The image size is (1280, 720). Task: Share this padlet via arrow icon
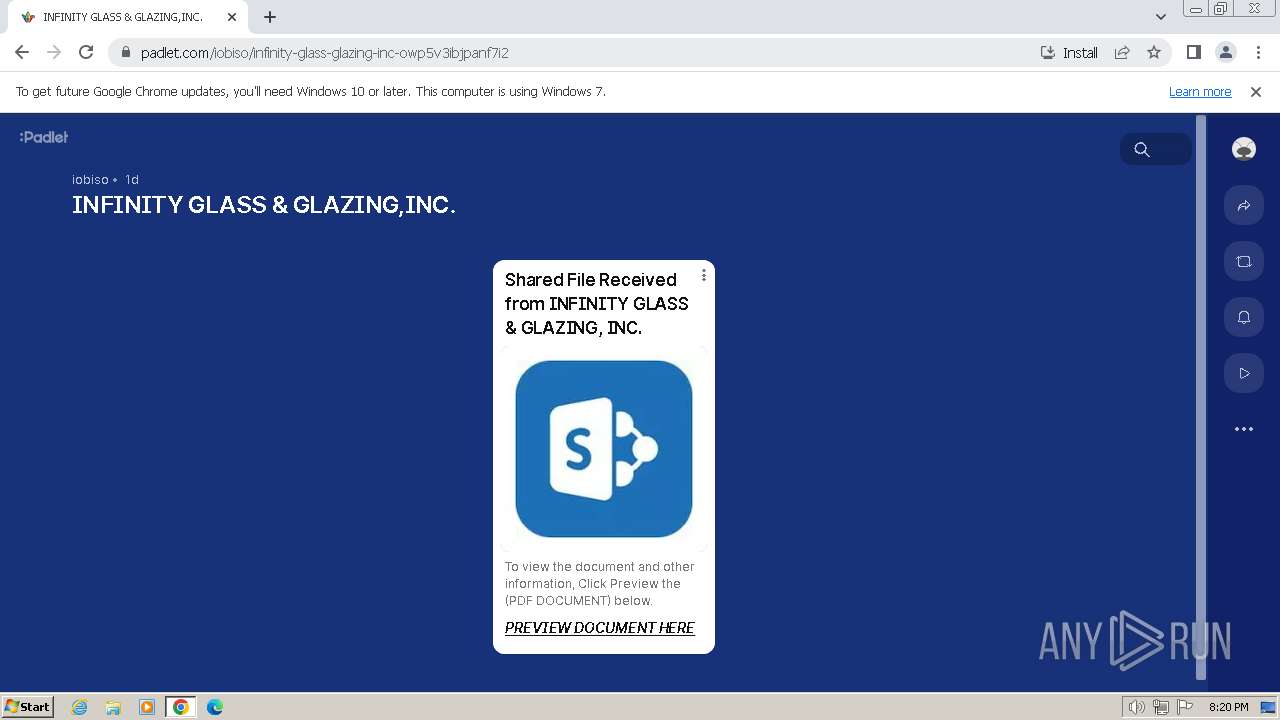pos(1244,205)
